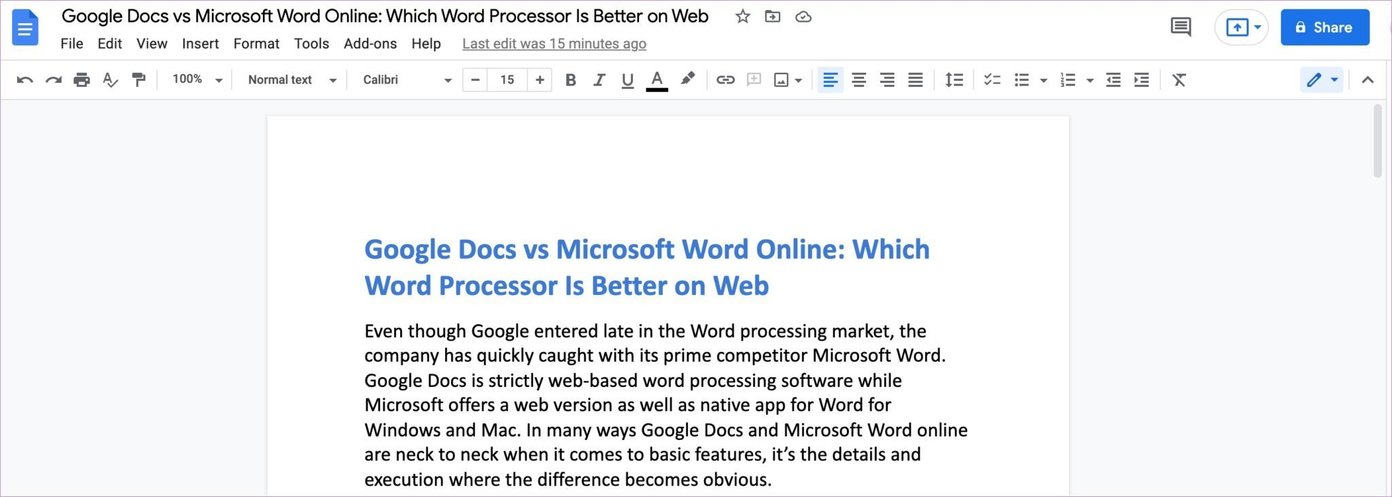
Task: Hide the menus with the chevron
Action: (1368, 80)
